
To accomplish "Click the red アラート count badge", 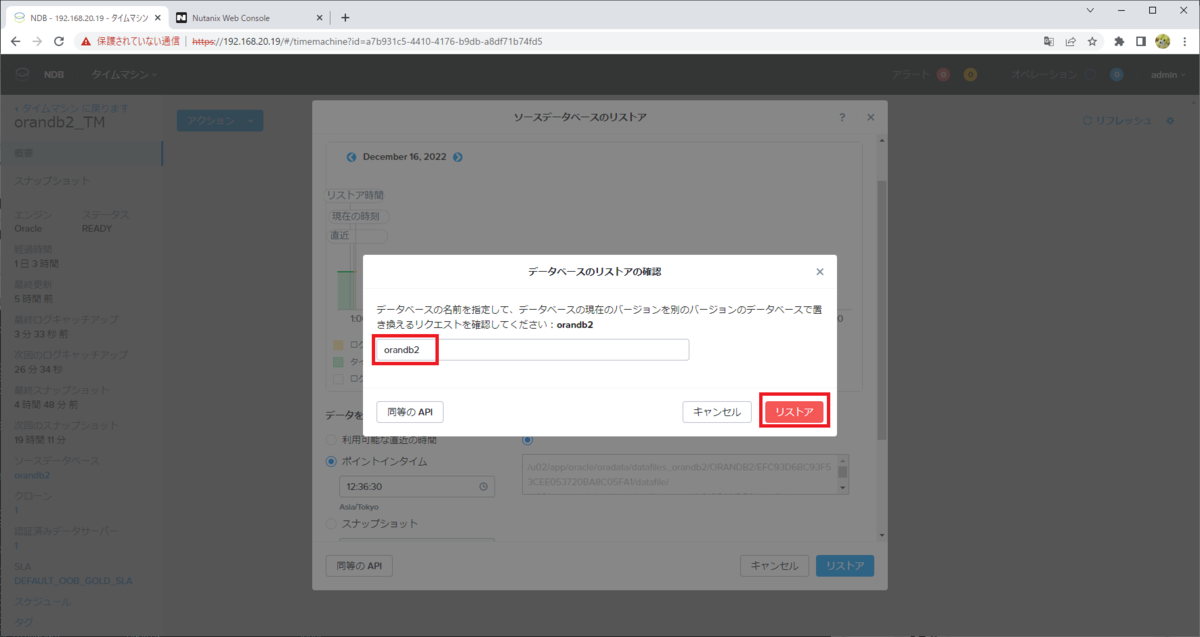I will [942, 74].
